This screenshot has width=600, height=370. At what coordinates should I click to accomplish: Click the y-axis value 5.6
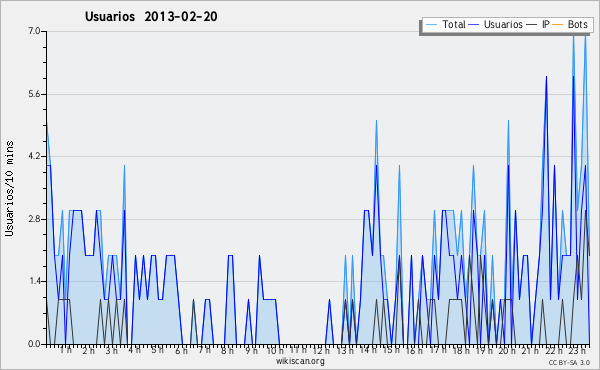[34, 94]
